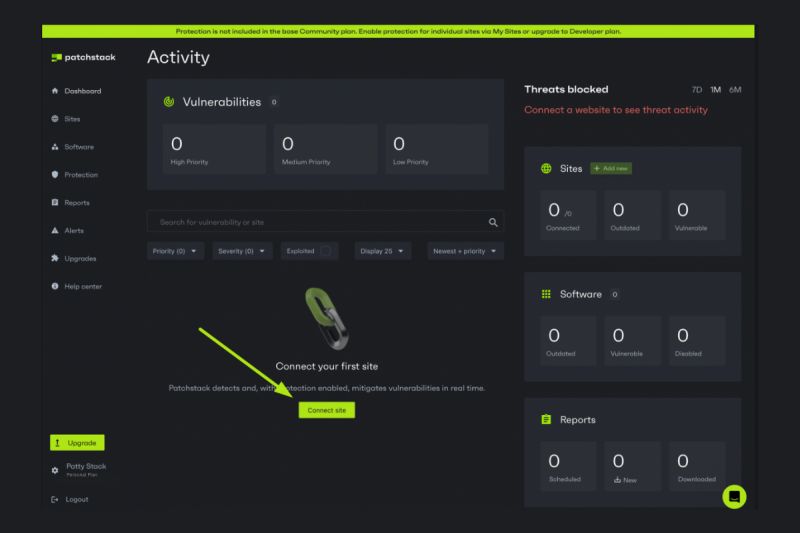Screen dimensions: 800x533
Task: Click the Alerts triangle icon
Action: tap(55, 231)
